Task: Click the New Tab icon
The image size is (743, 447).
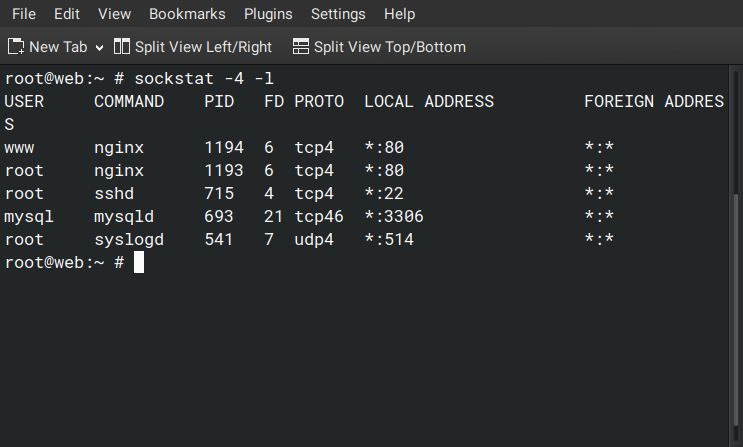Action: click(16, 47)
